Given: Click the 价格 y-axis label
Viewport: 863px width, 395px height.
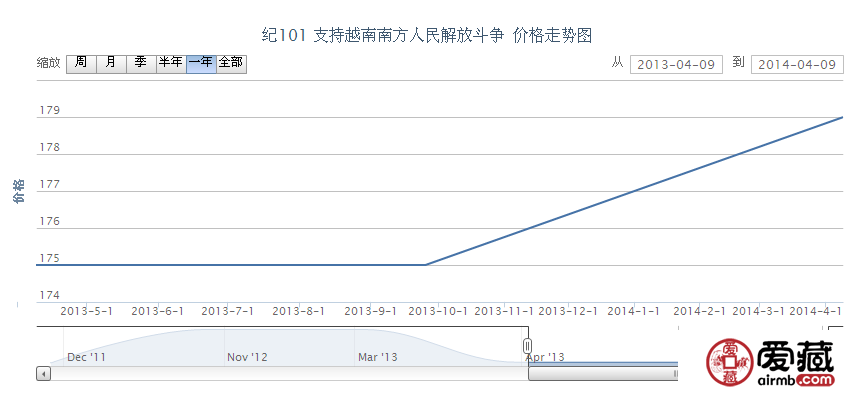Looking at the screenshot, I should (x=20, y=190).
